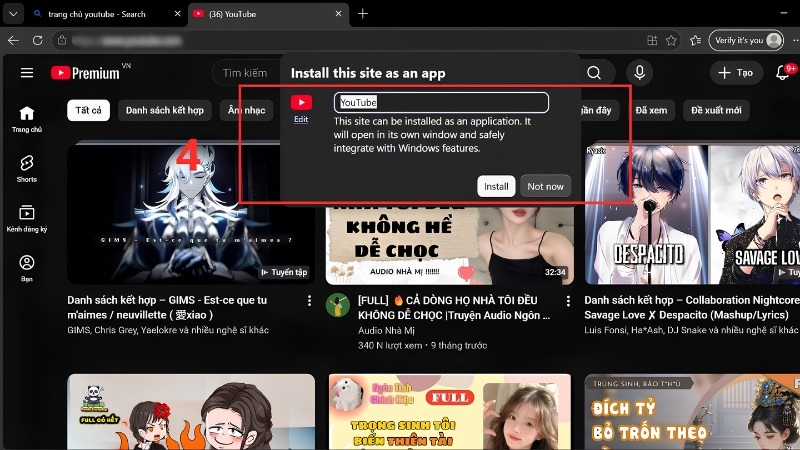Click the Install button
Viewport: 800px width, 450px height.
[496, 186]
